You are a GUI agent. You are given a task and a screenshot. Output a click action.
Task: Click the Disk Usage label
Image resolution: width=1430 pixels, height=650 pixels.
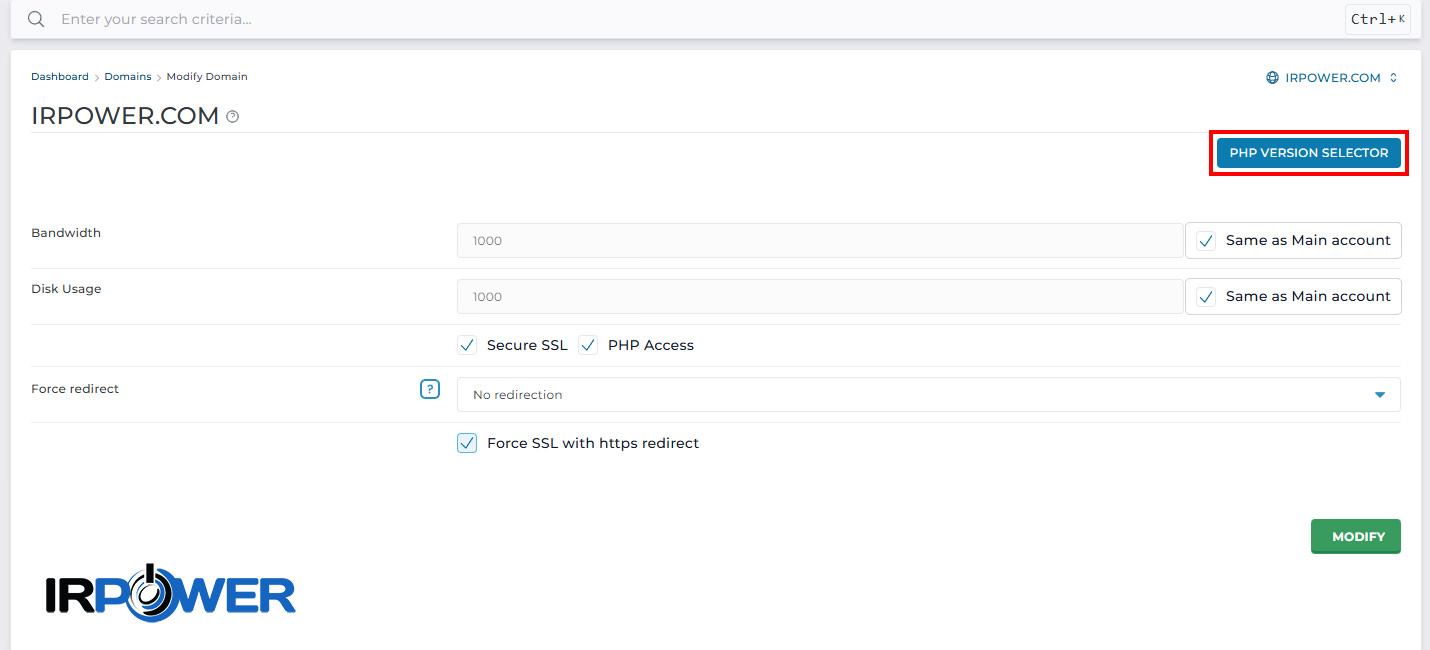coord(66,289)
